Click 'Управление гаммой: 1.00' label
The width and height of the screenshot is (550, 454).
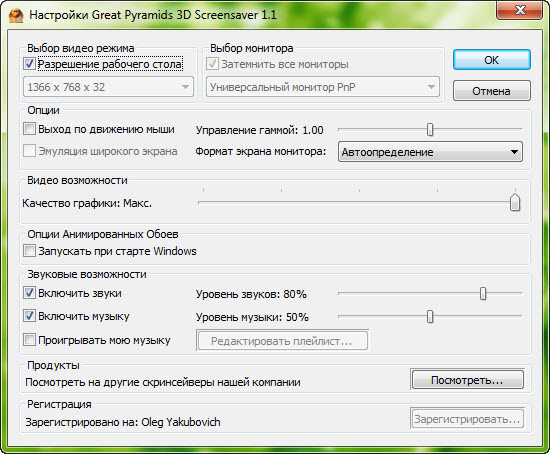(260, 130)
